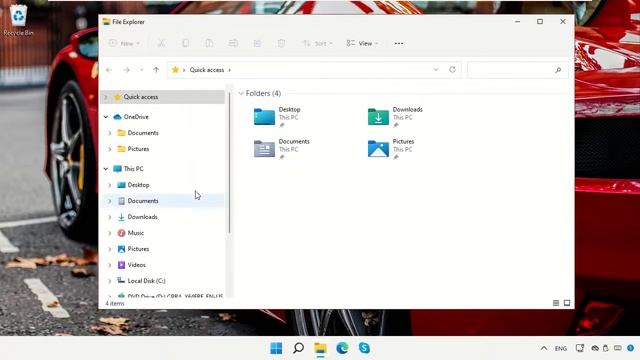The width and height of the screenshot is (640, 360).
Task: Collapse the Folders (4) group
Action: (241, 93)
